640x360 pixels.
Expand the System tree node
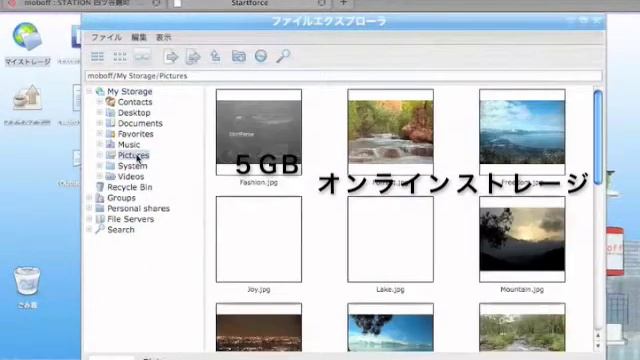[100, 166]
